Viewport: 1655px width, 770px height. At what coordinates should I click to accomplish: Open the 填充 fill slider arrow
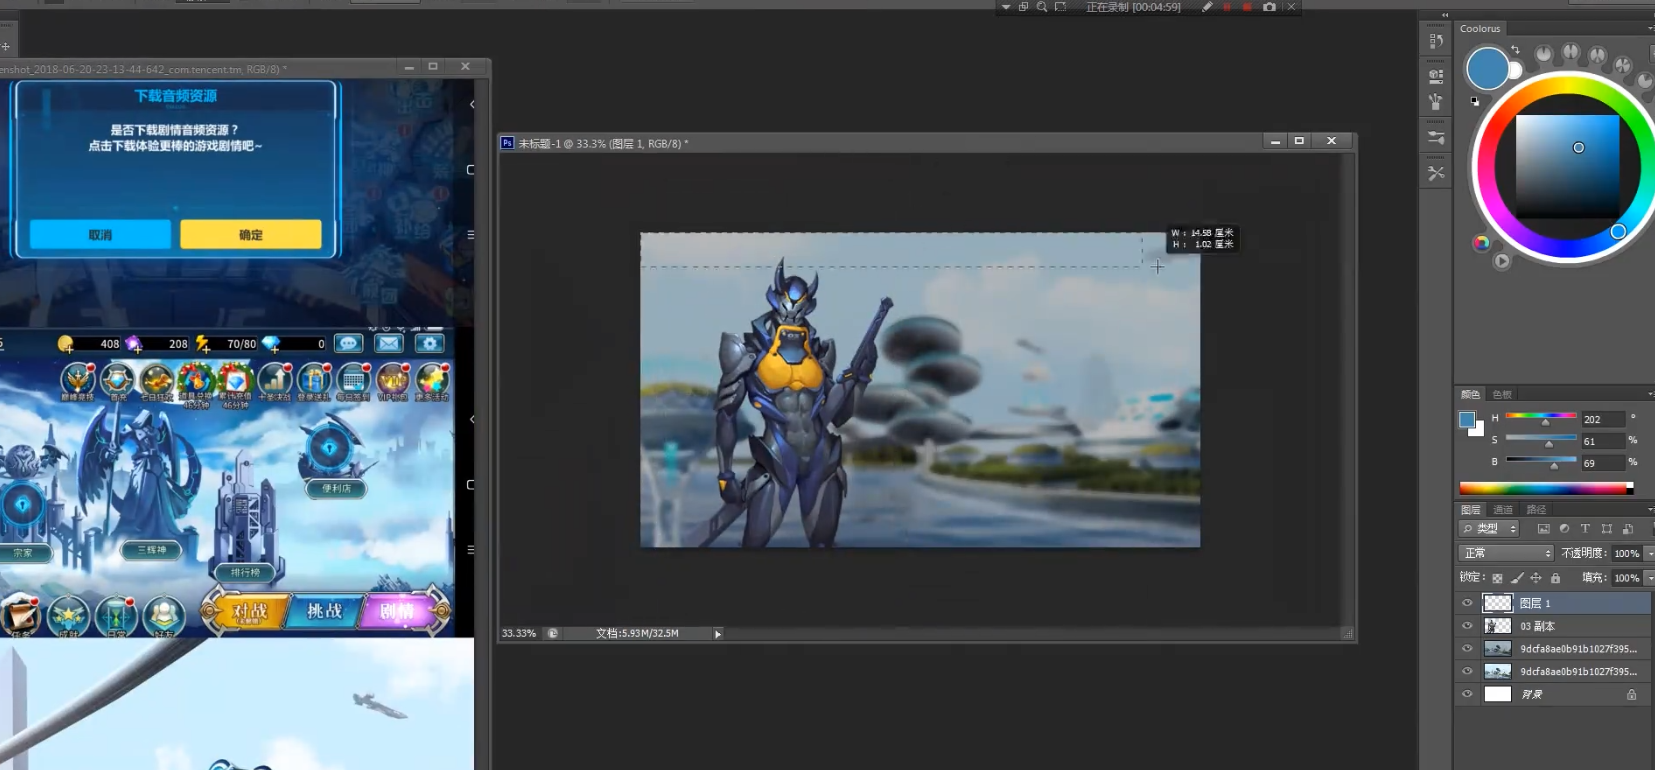pyautogui.click(x=1649, y=578)
